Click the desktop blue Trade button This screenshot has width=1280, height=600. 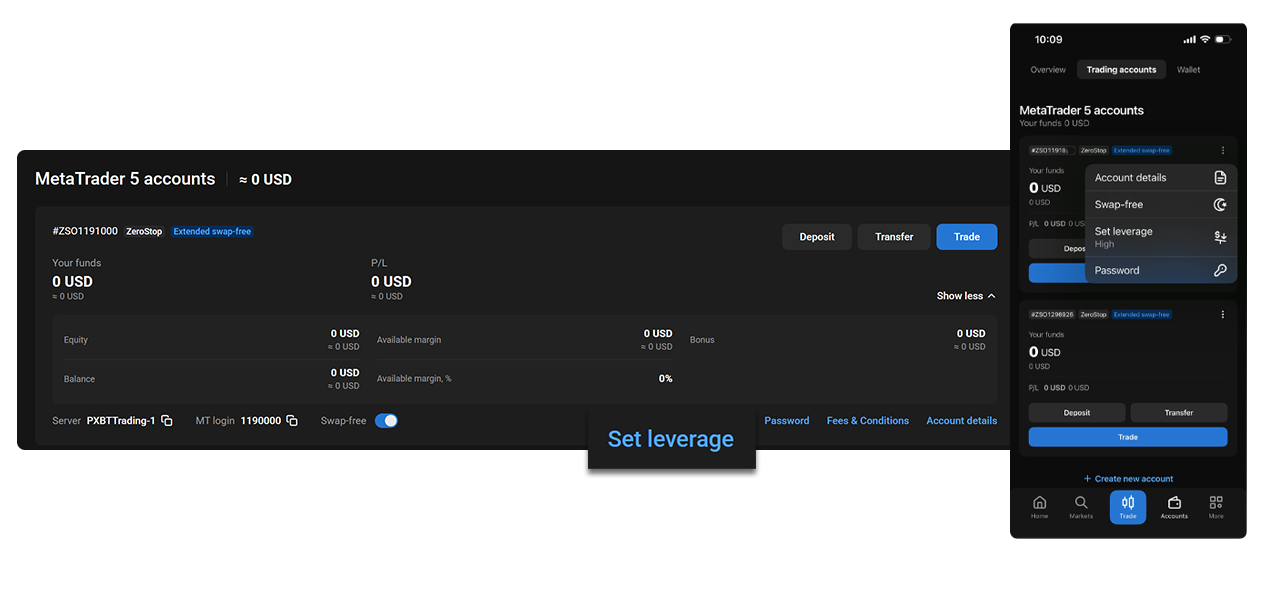(x=967, y=237)
